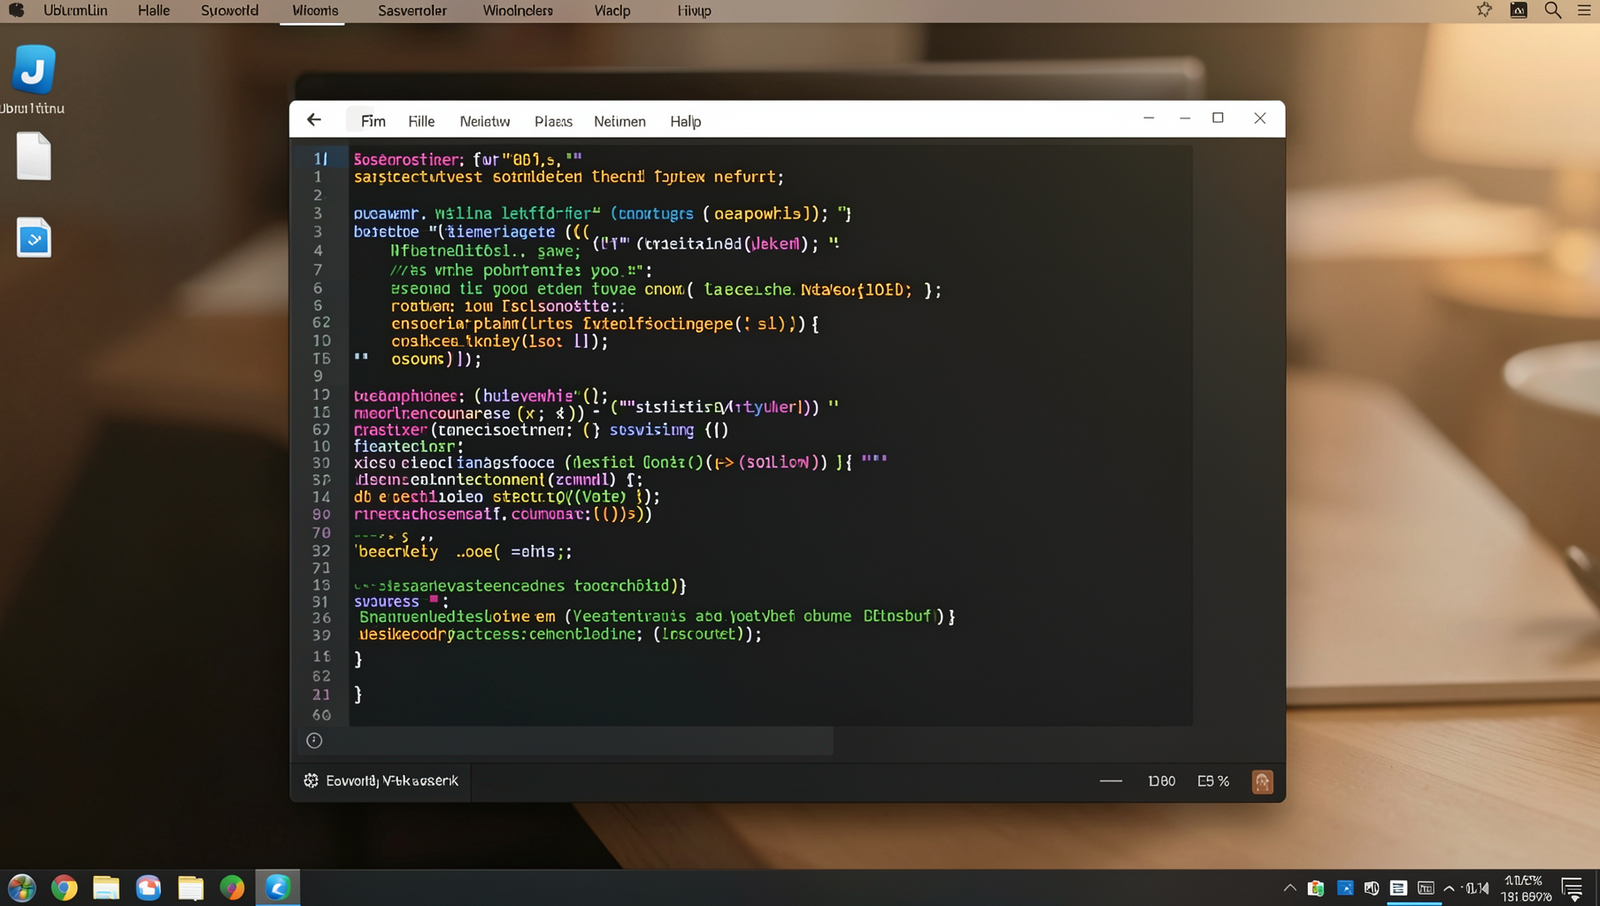The height and width of the screenshot is (906, 1600).
Task: Open the notification center icon beside the clock
Action: [x=1572, y=888]
